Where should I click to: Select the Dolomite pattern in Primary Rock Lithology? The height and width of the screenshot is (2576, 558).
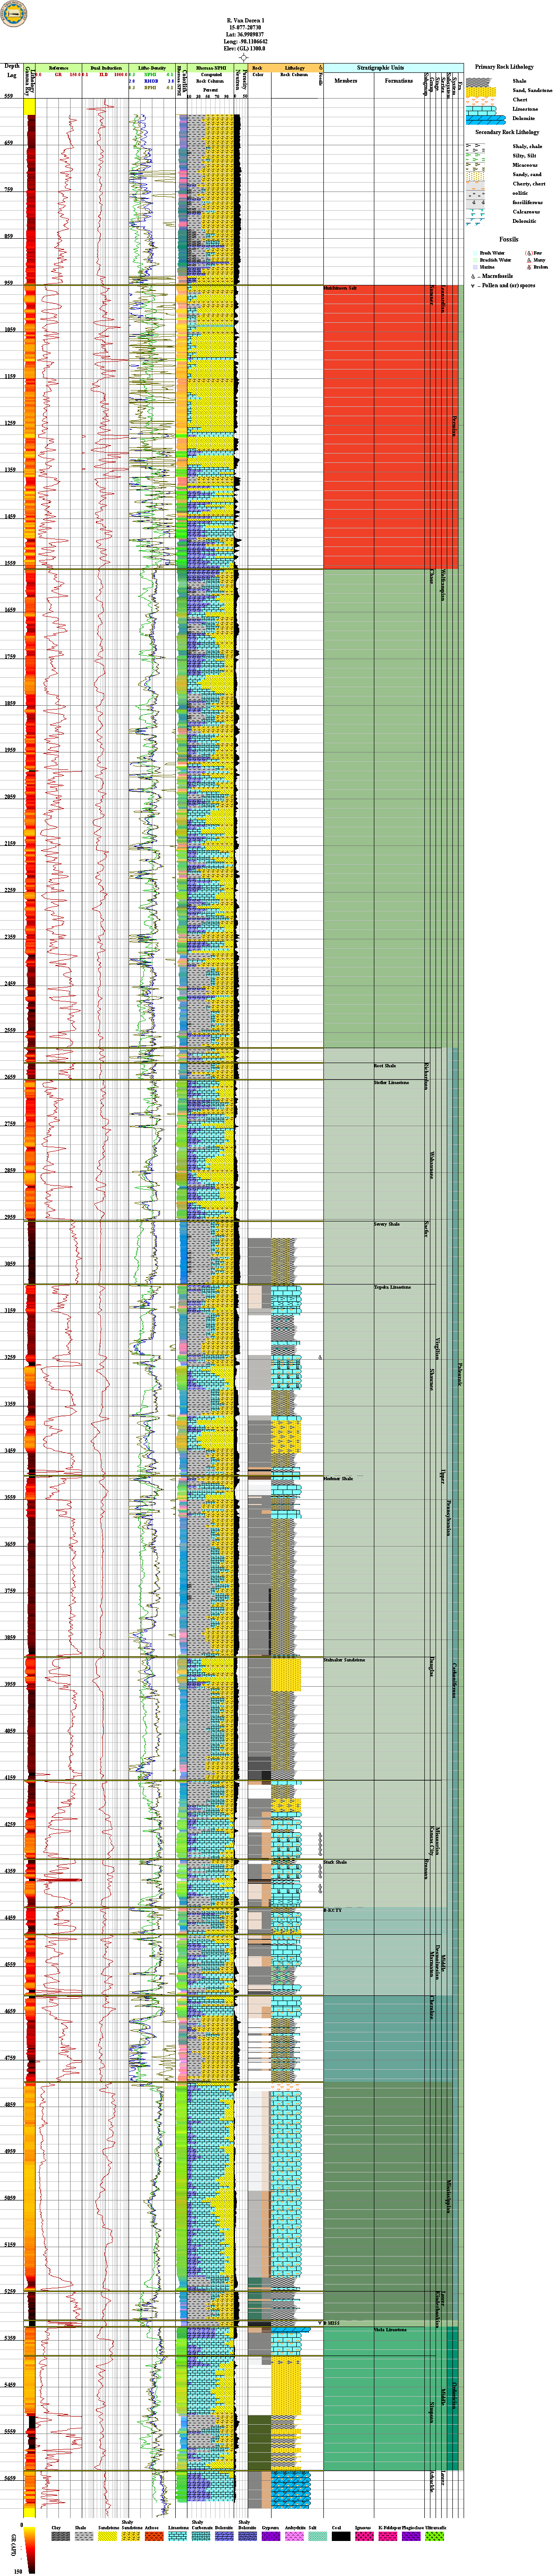pyautogui.click(x=486, y=120)
